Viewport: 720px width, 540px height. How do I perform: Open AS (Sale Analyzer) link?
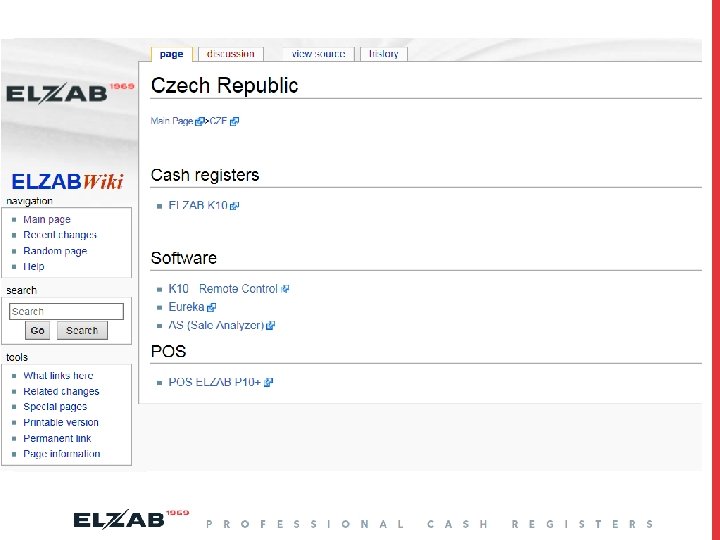click(x=216, y=325)
